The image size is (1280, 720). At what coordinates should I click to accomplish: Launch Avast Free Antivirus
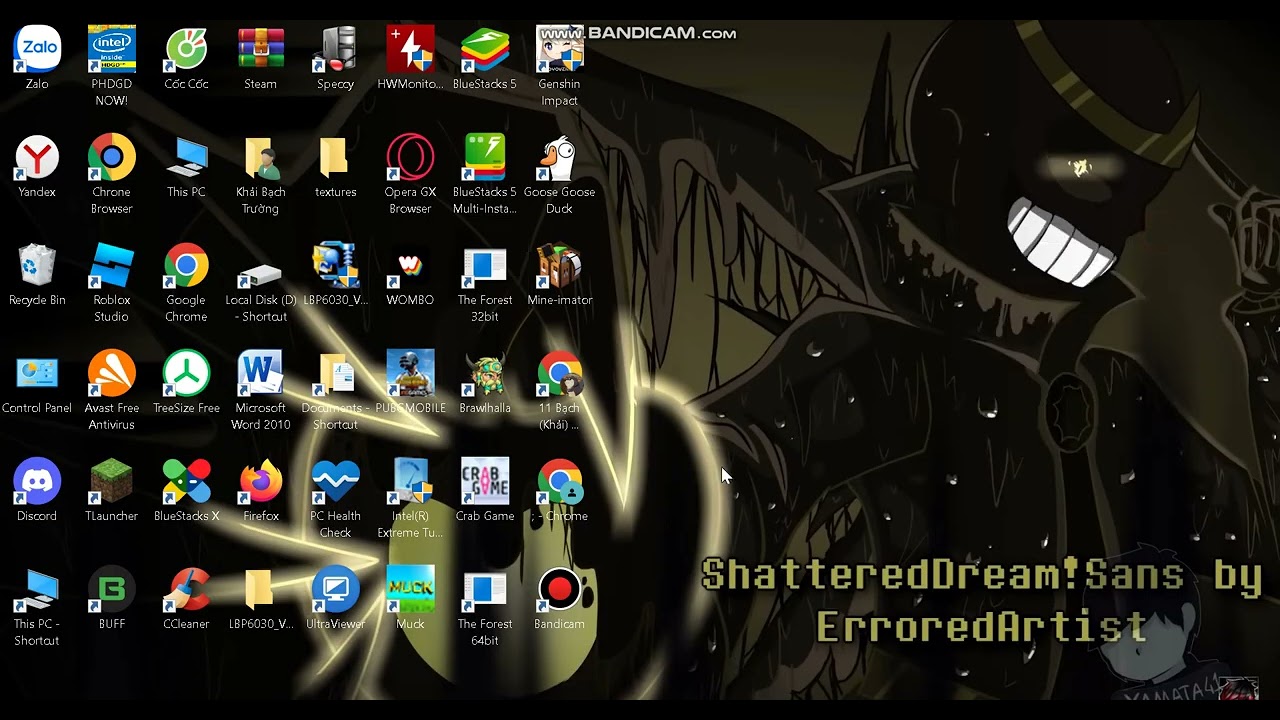(x=111, y=373)
